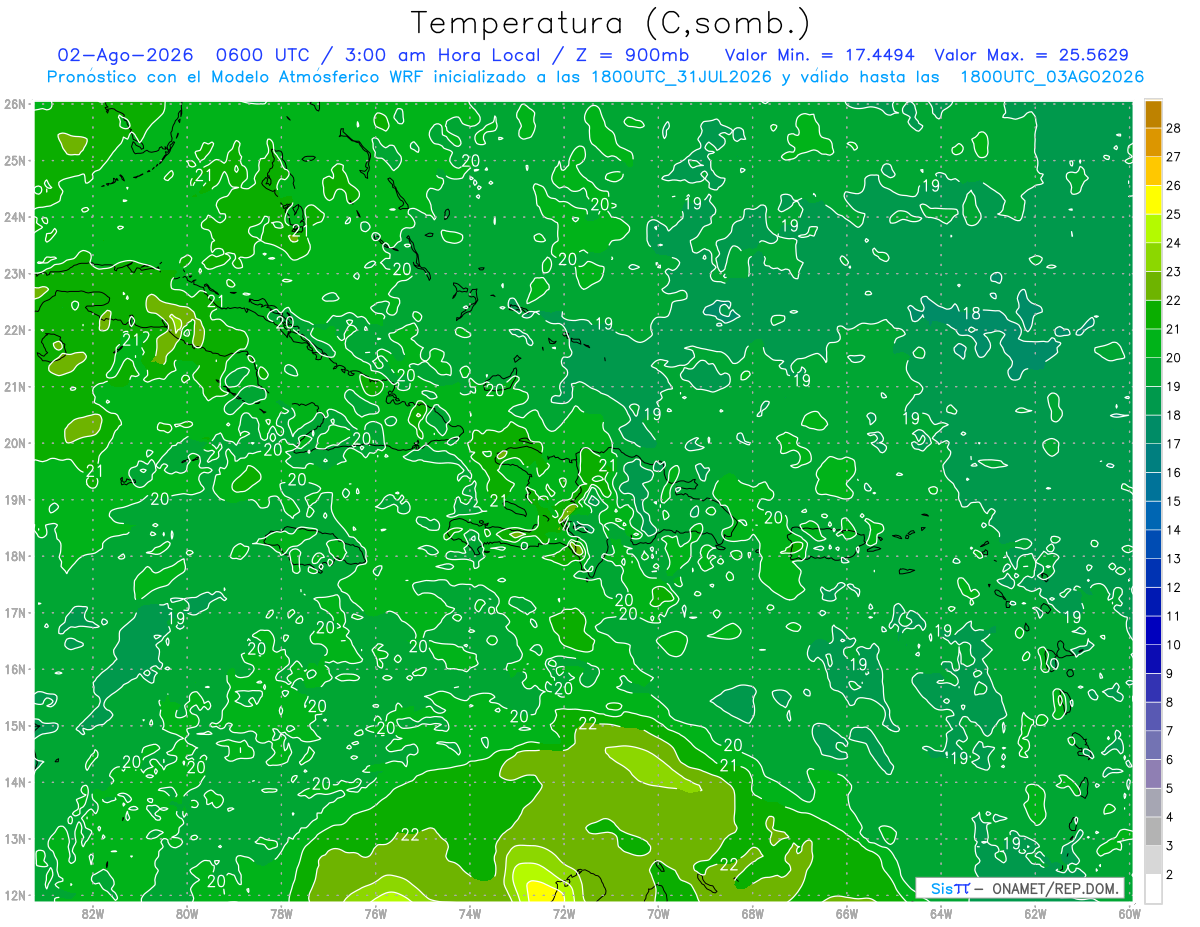Click the title "Temperatura (C,somb.)"

(610, 23)
